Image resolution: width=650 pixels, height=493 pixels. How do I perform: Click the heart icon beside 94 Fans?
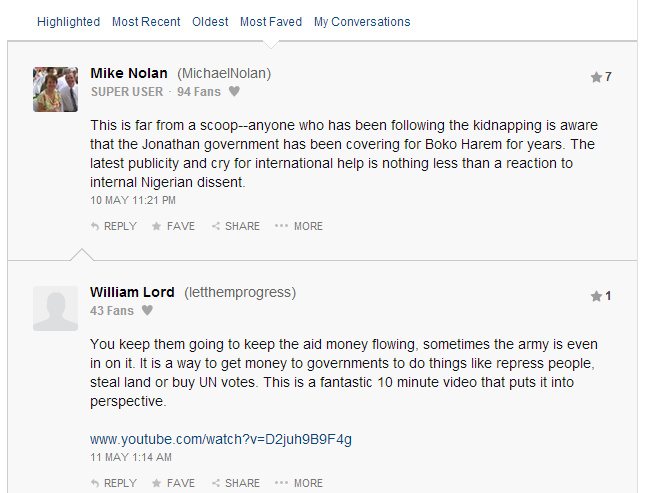tap(234, 91)
